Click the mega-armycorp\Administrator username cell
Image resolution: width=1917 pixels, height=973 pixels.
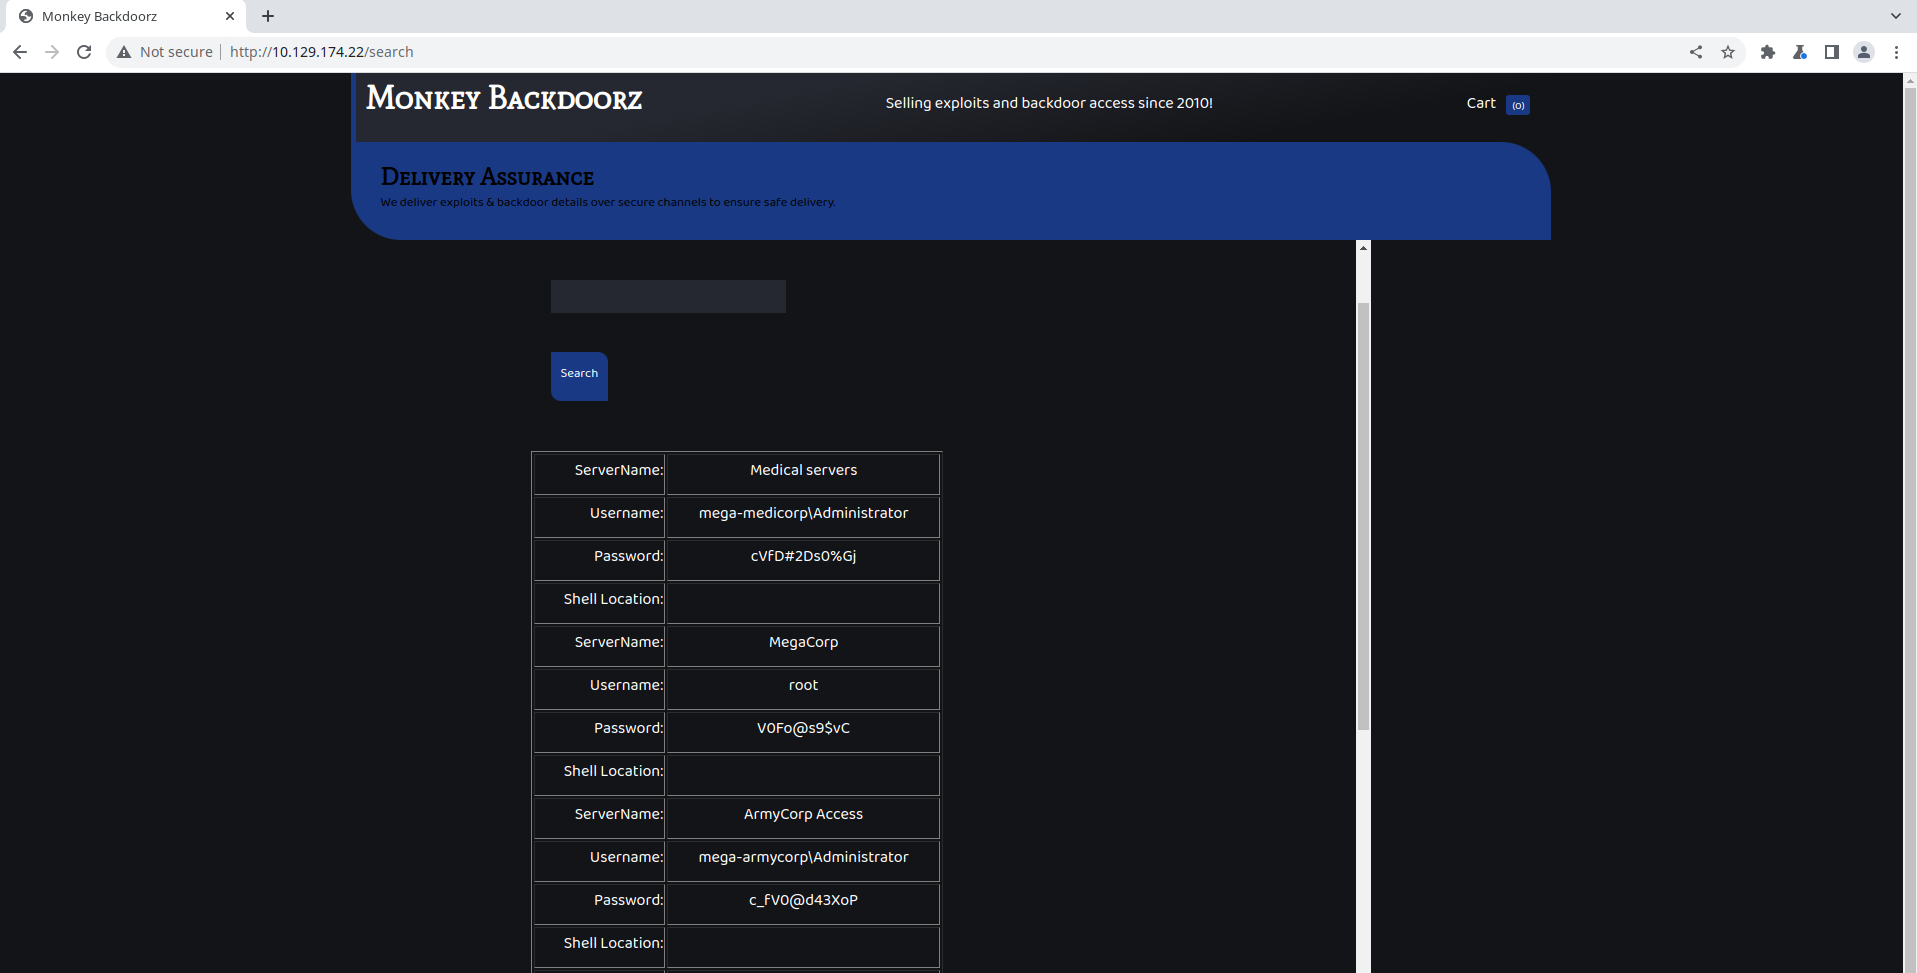803,860
